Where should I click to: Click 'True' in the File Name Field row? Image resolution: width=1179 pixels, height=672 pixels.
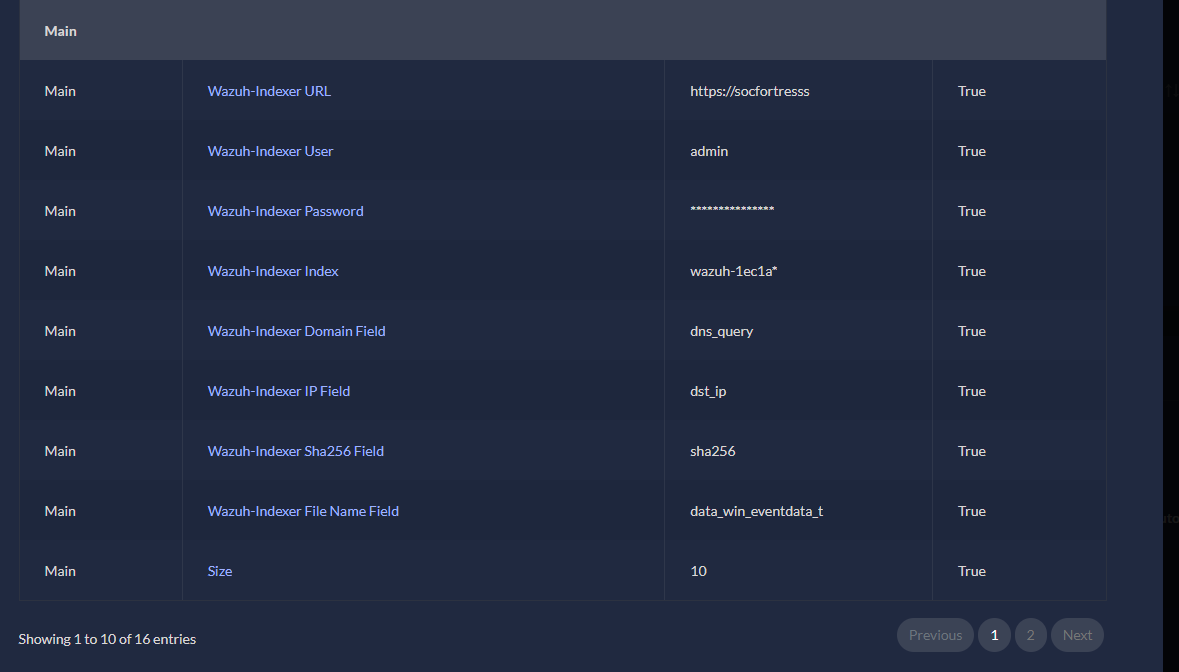click(971, 512)
